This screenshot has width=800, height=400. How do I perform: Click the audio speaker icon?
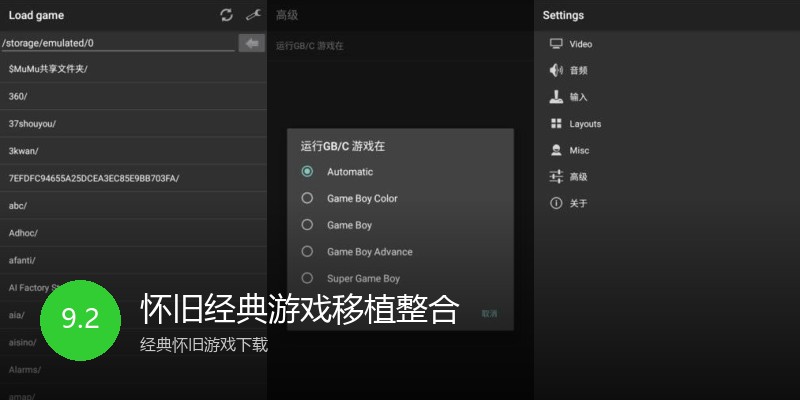tap(556, 70)
